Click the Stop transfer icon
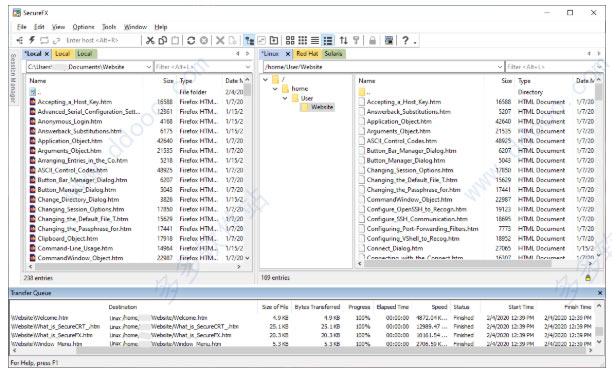The width and height of the screenshot is (612, 372). point(204,40)
